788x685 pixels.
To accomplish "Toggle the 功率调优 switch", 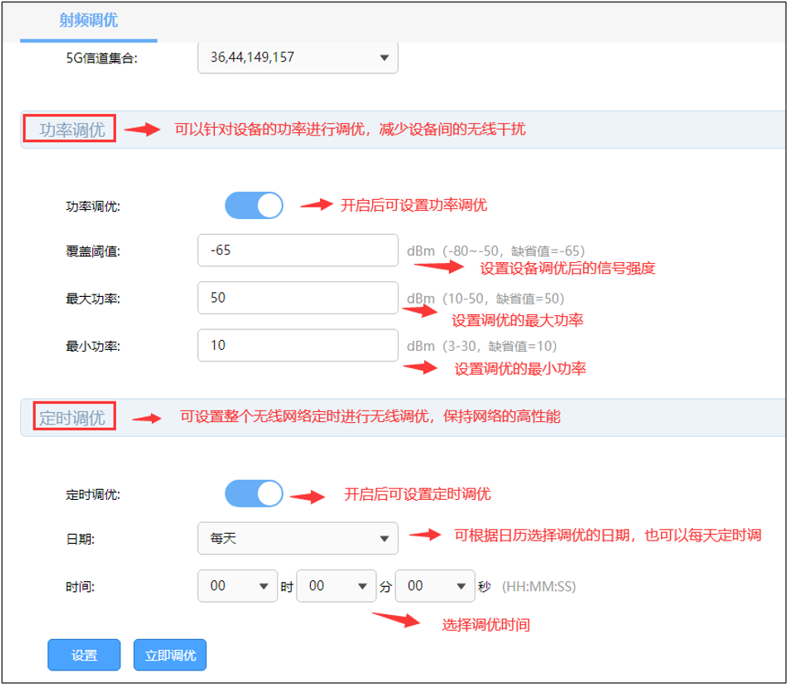I will tap(254, 206).
